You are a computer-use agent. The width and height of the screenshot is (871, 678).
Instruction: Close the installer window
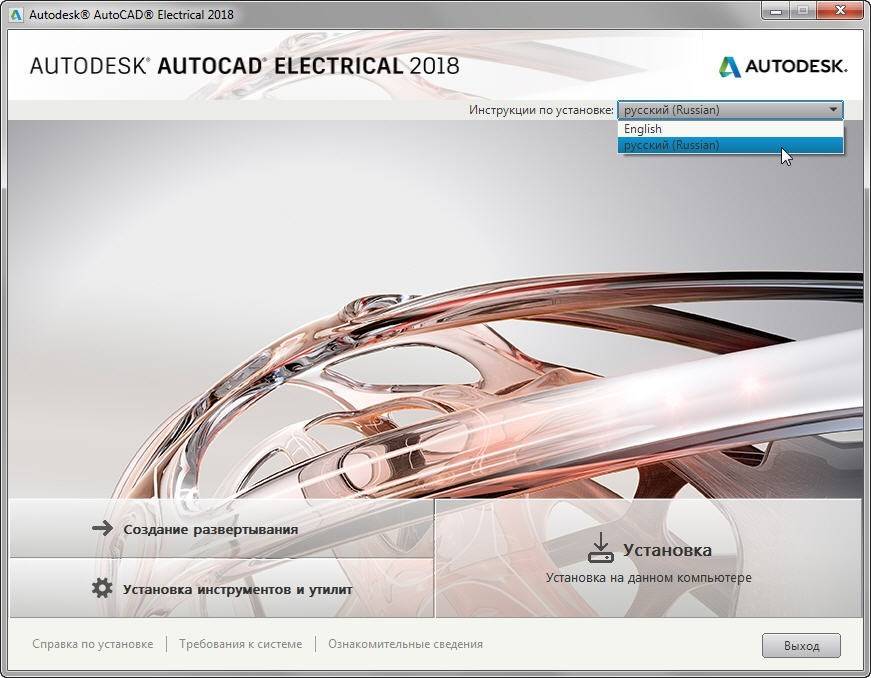841,11
